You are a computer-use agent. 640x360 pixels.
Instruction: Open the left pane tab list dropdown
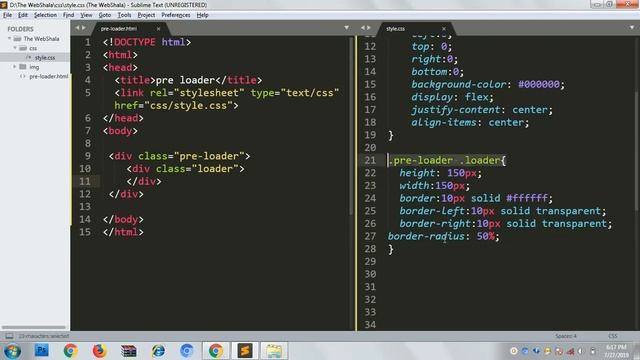tap(347, 28)
